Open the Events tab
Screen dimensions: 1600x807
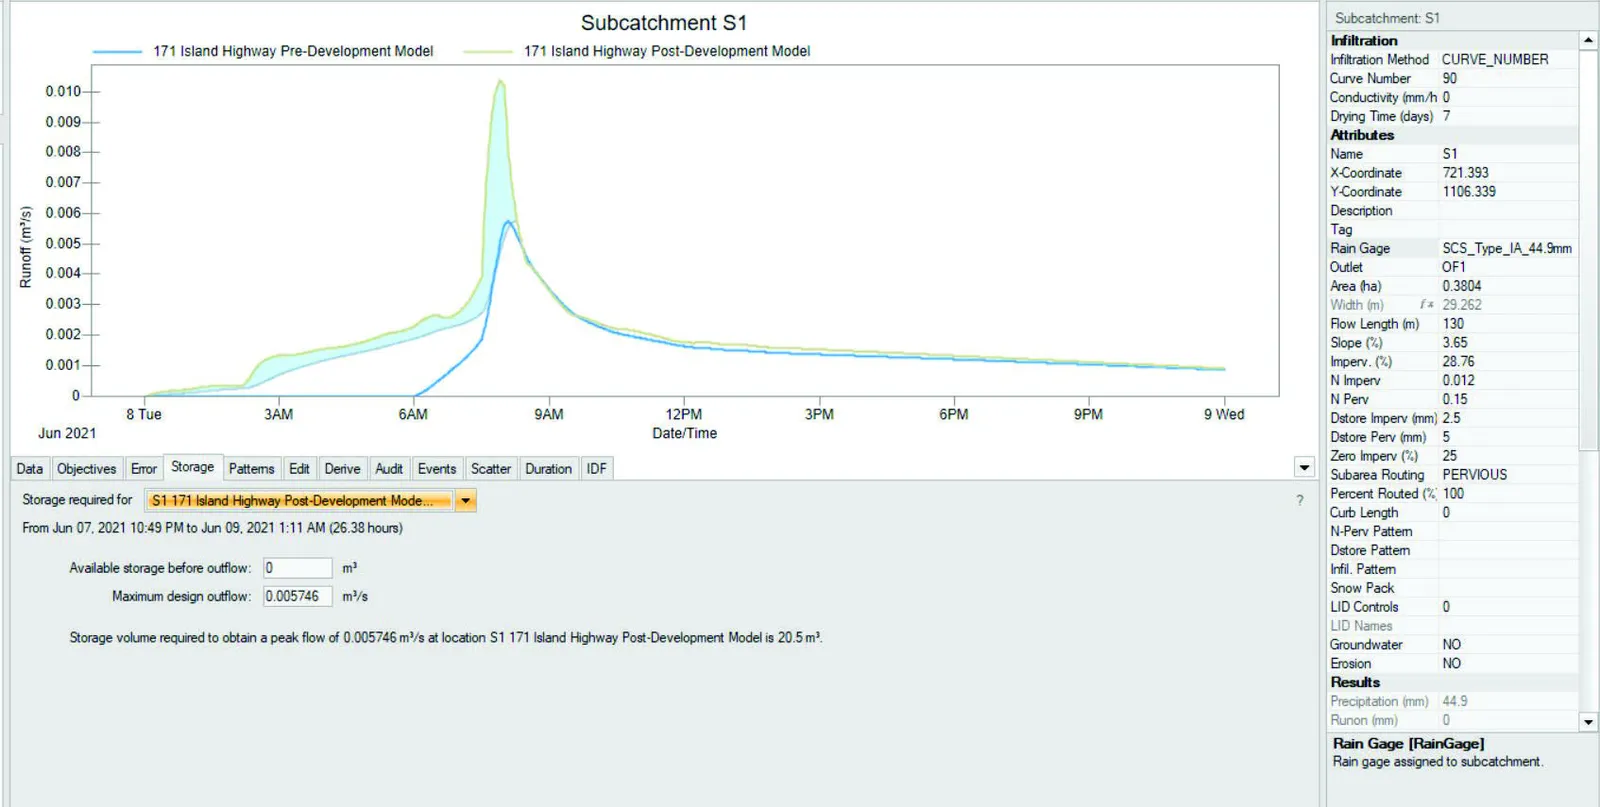437,468
